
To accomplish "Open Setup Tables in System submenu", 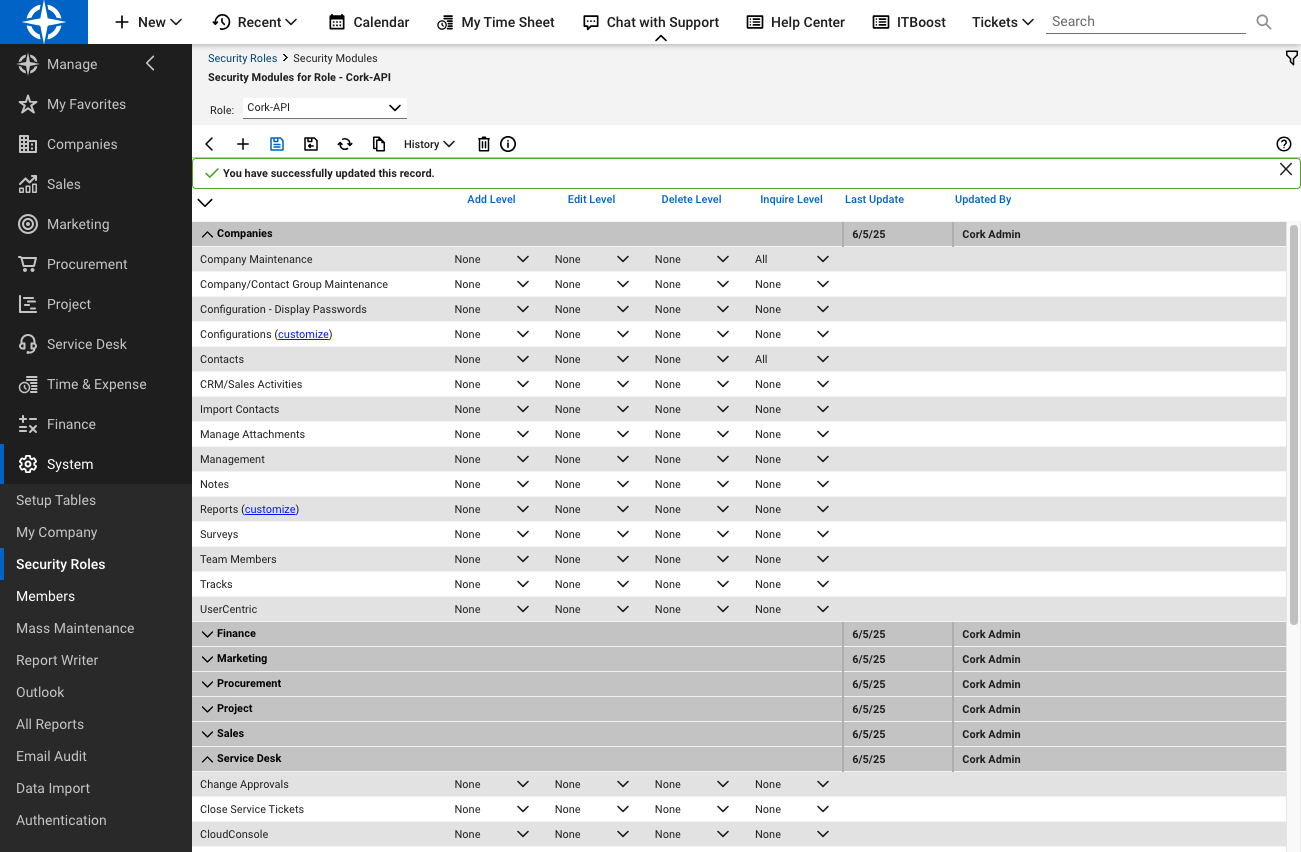I will [x=56, y=500].
